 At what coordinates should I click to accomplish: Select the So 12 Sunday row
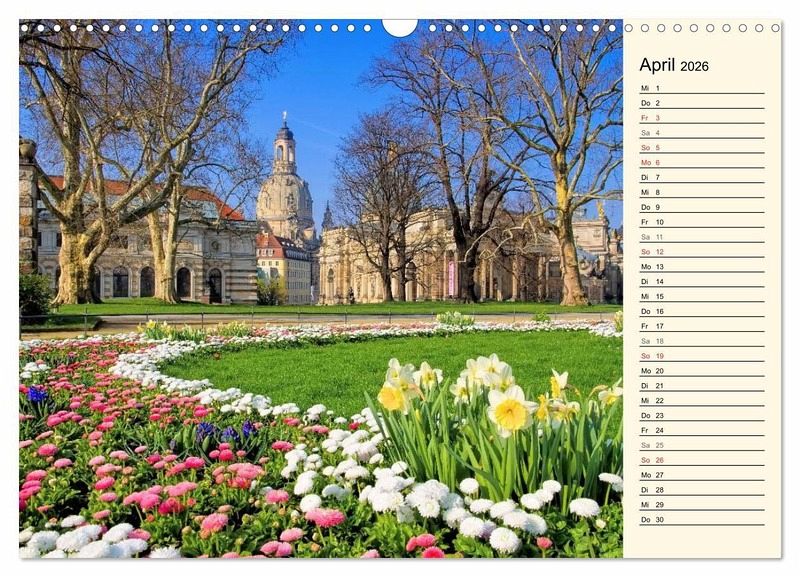pyautogui.click(x=702, y=252)
